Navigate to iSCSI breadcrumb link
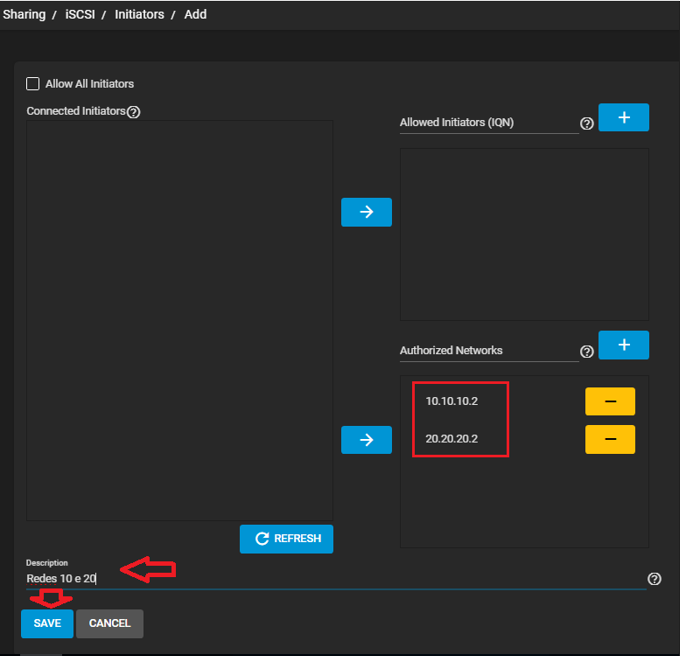Screen dimensions: 680x656 pyautogui.click(x=77, y=15)
